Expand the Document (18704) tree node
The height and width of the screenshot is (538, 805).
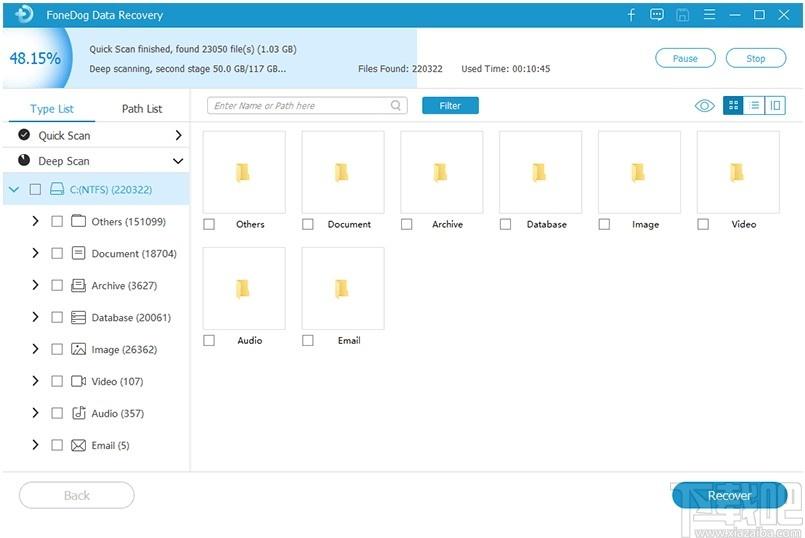tap(35, 253)
